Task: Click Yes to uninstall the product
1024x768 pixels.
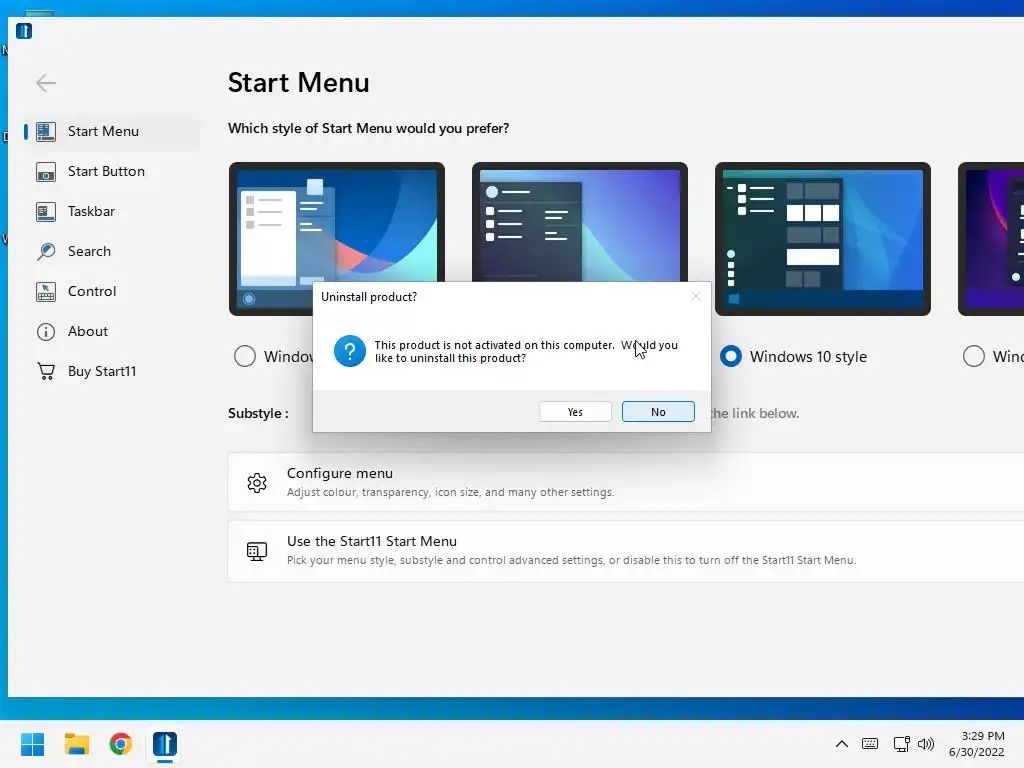Action: 575,412
